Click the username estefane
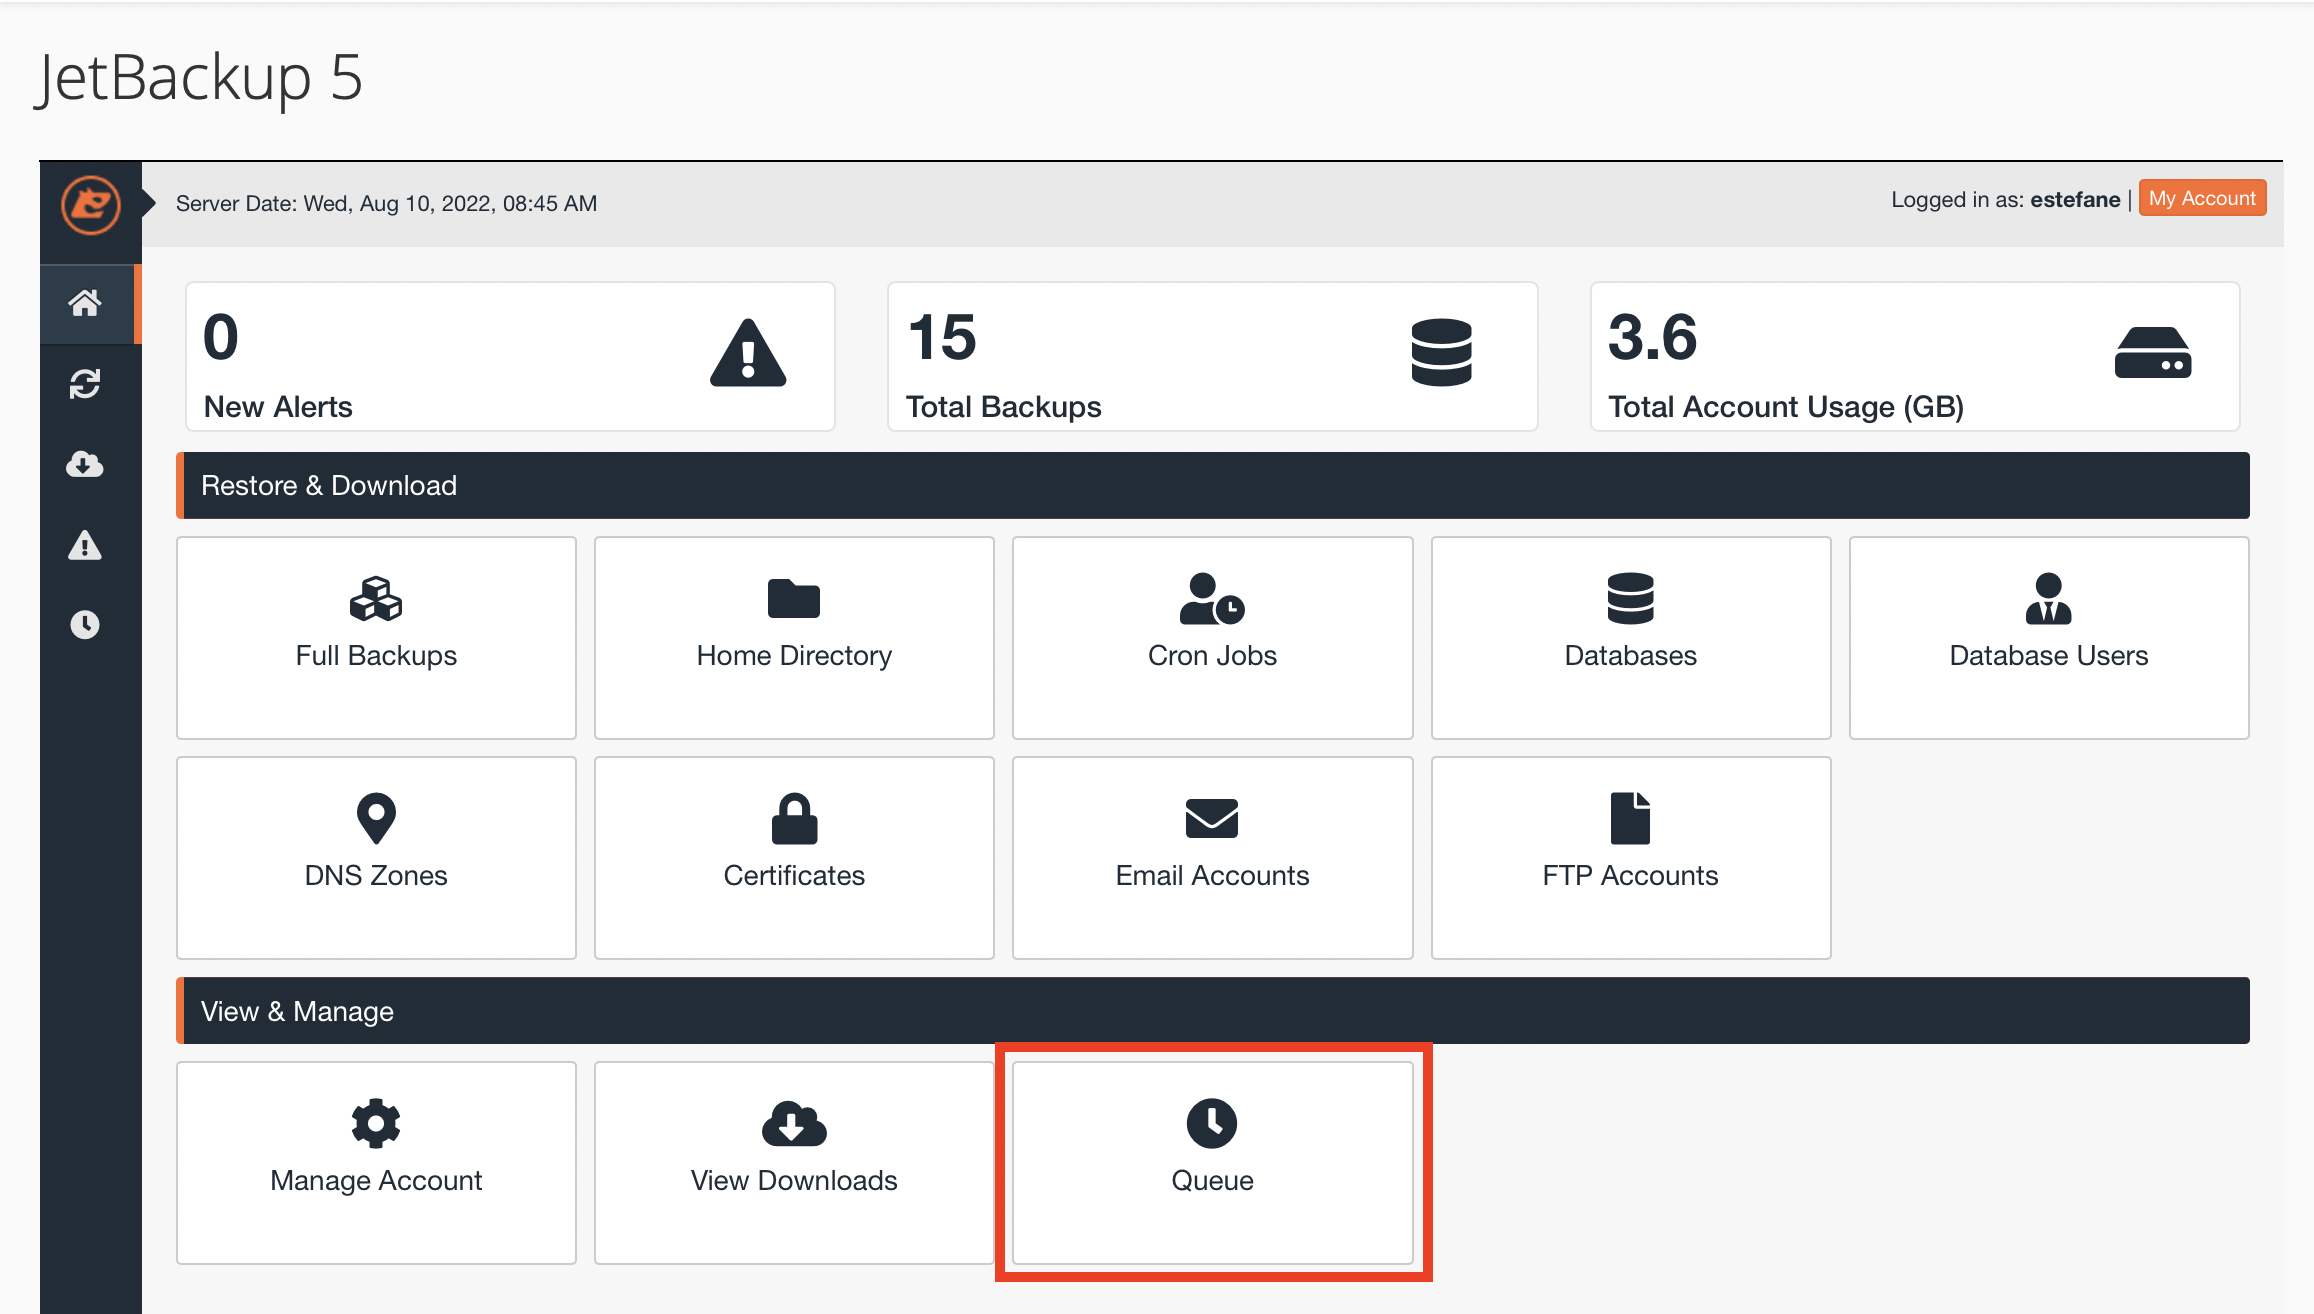Image resolution: width=2314 pixels, height=1314 pixels. coord(2075,199)
